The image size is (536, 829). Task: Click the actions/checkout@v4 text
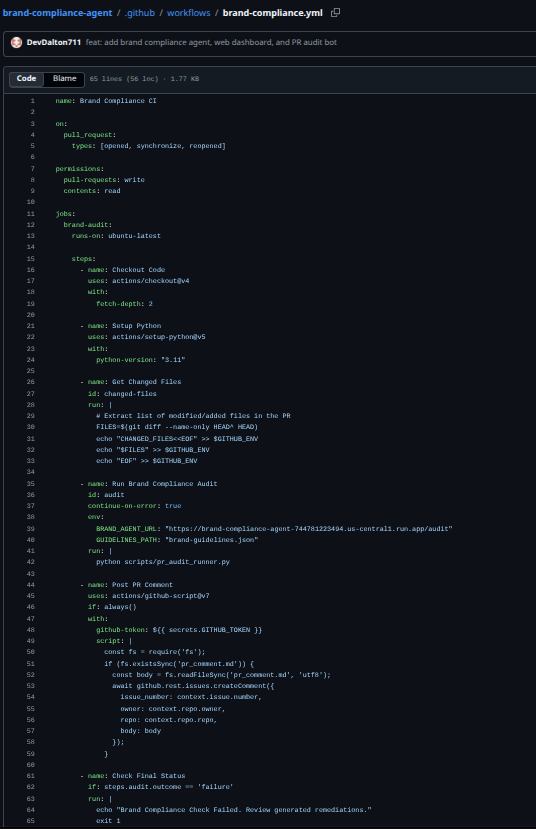pos(151,281)
